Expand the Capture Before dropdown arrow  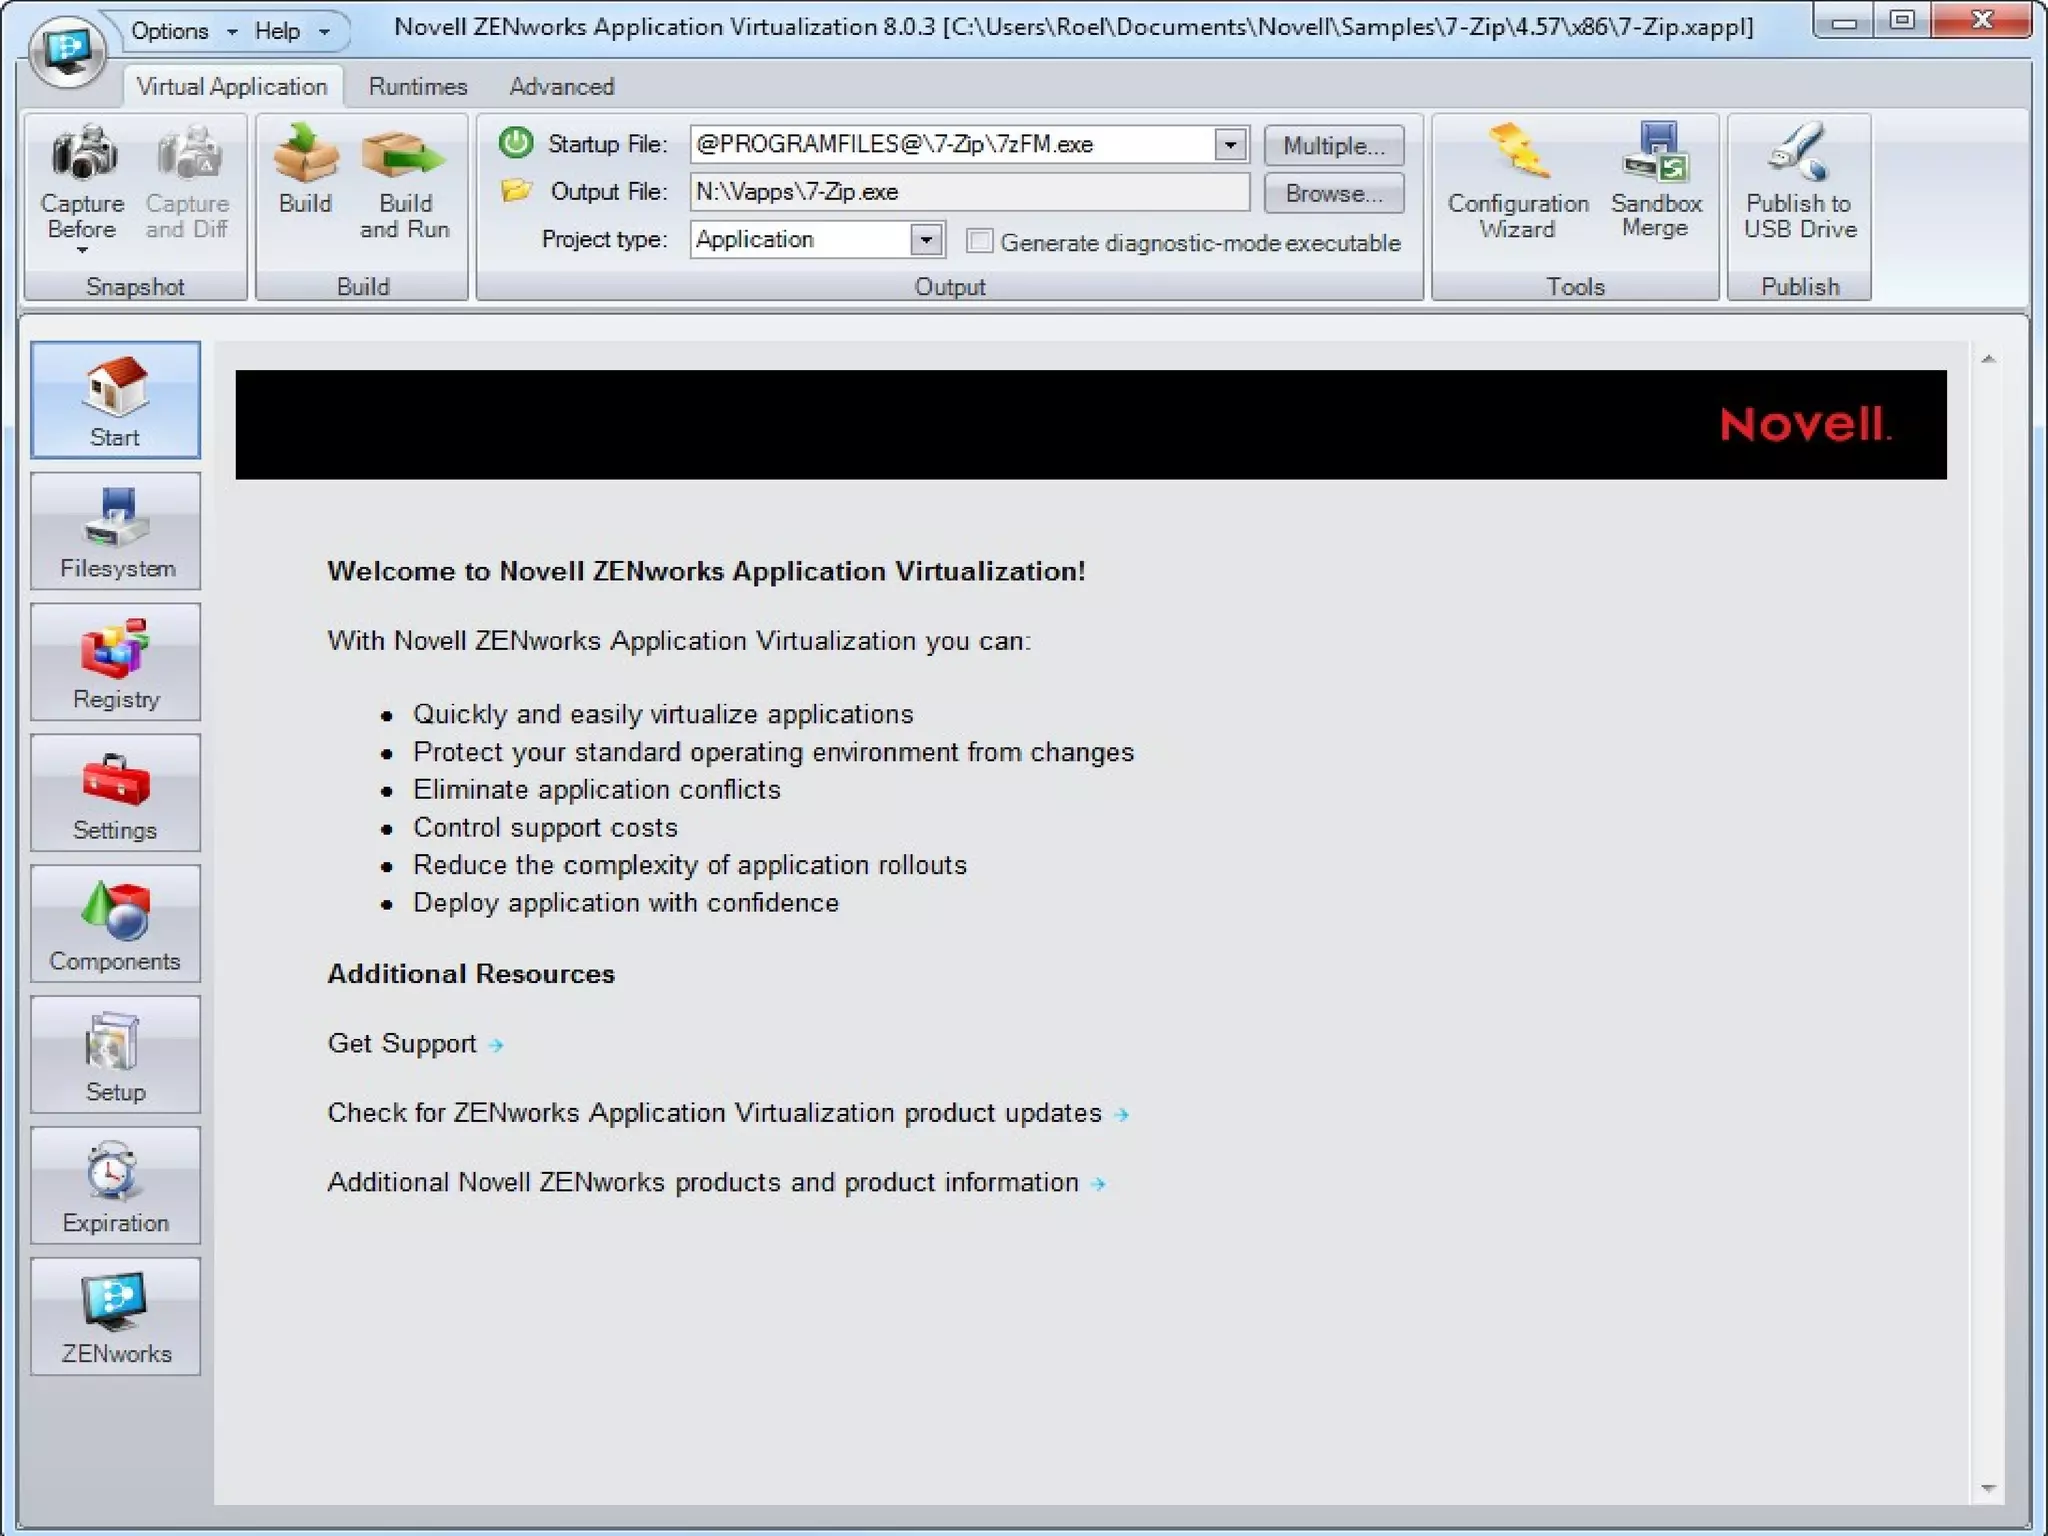pos(82,251)
